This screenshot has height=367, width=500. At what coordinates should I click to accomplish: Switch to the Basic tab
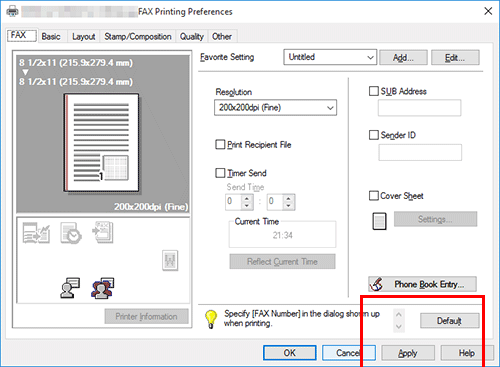tap(51, 37)
